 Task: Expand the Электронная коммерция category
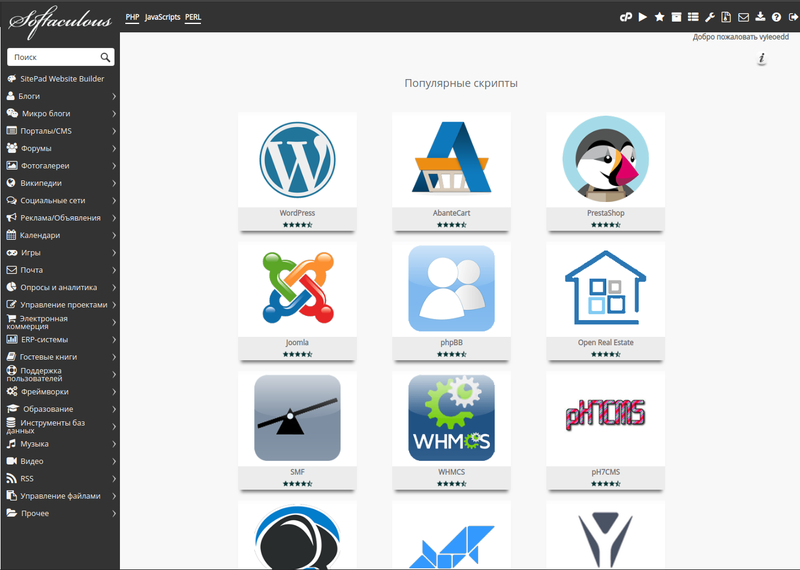coord(60,322)
